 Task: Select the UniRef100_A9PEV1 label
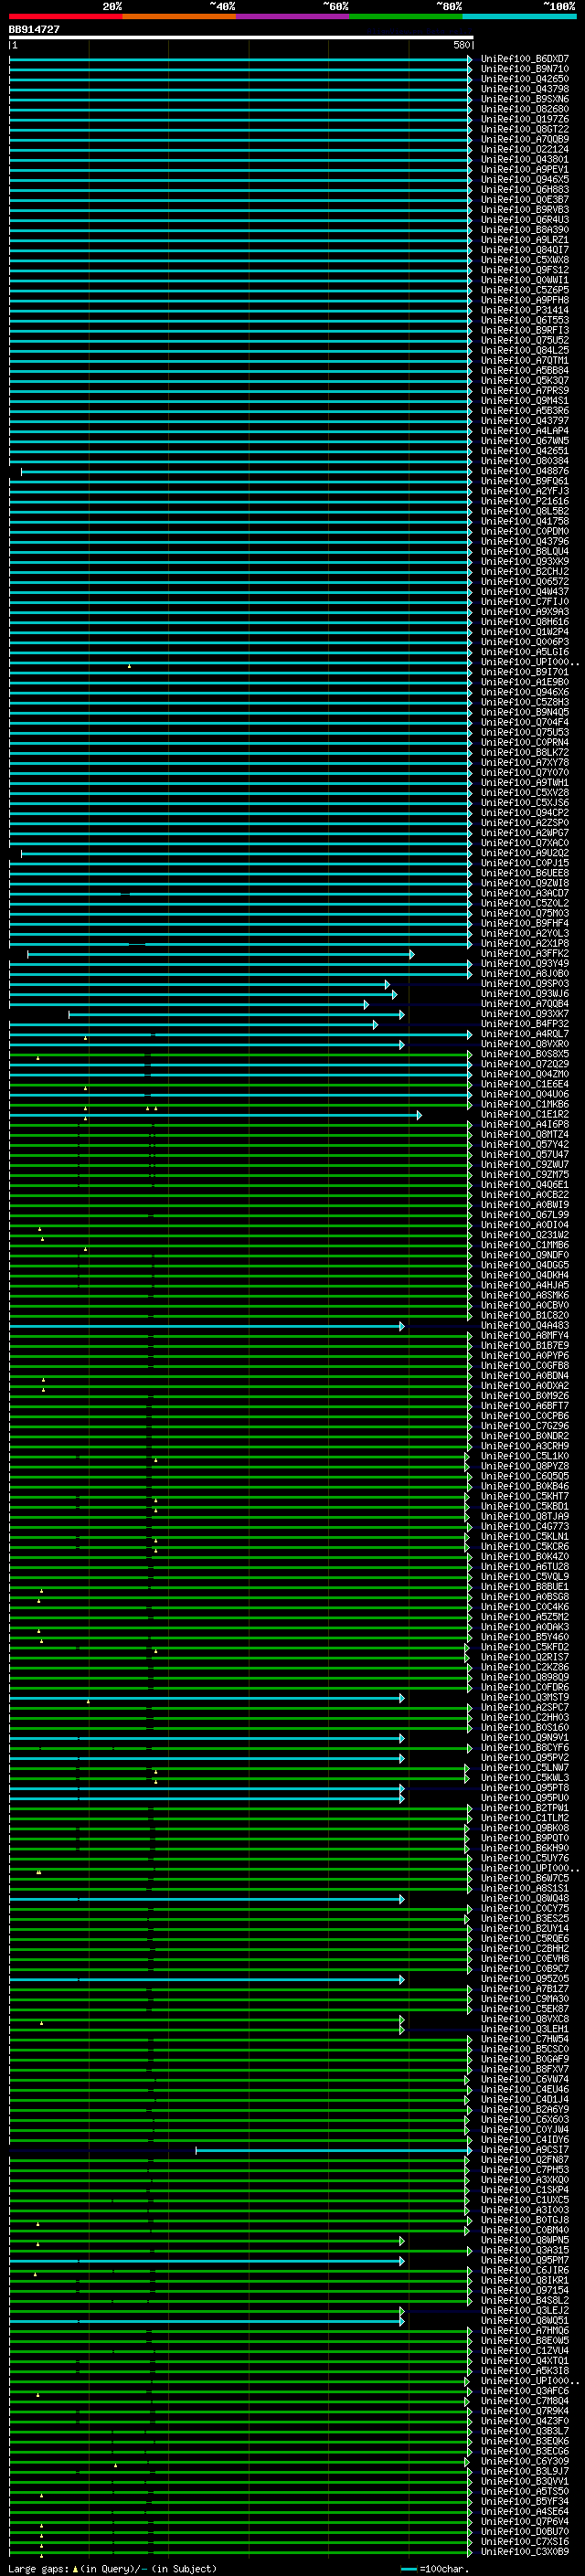525,169
